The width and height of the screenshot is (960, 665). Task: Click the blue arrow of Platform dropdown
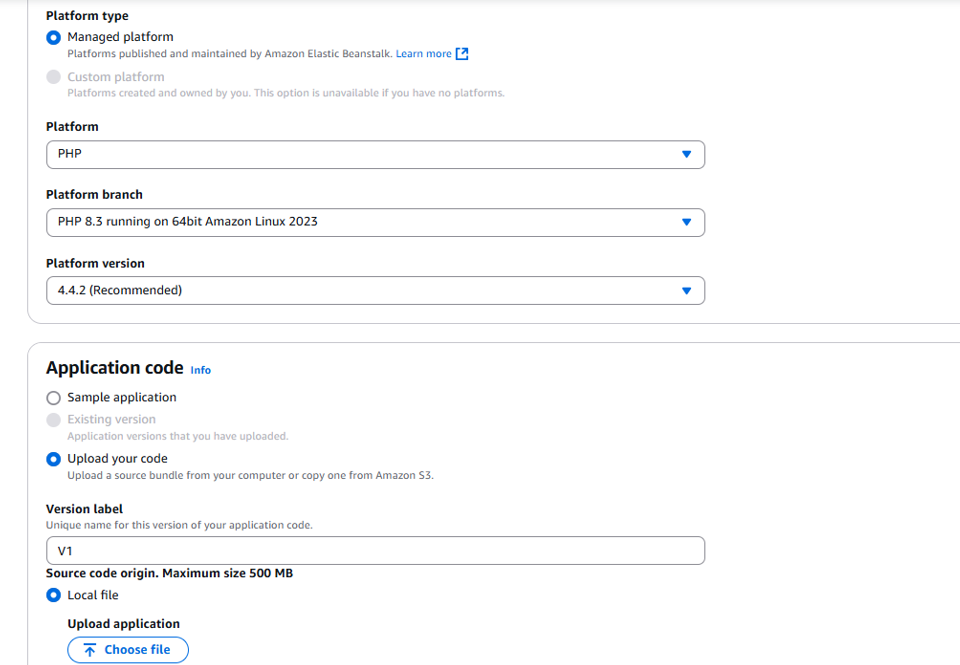click(686, 154)
